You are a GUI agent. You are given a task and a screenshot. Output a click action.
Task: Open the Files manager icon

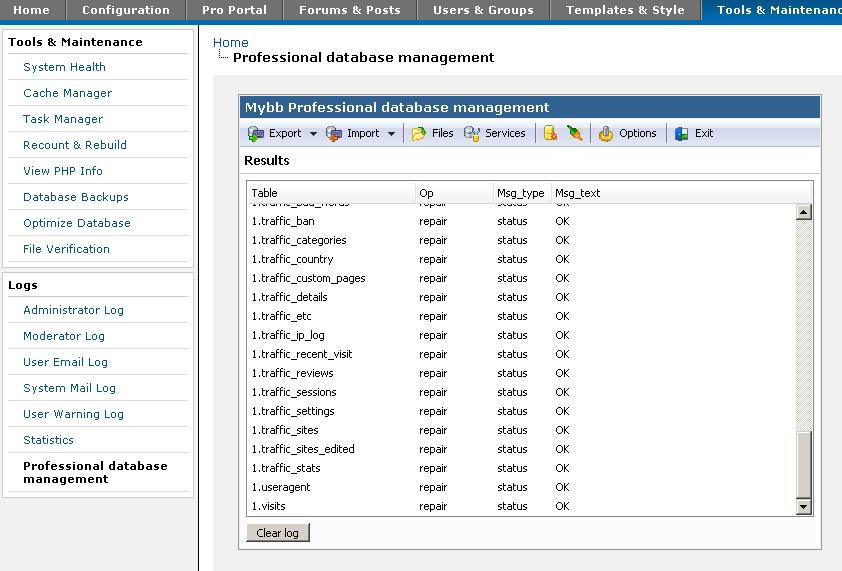click(x=419, y=133)
